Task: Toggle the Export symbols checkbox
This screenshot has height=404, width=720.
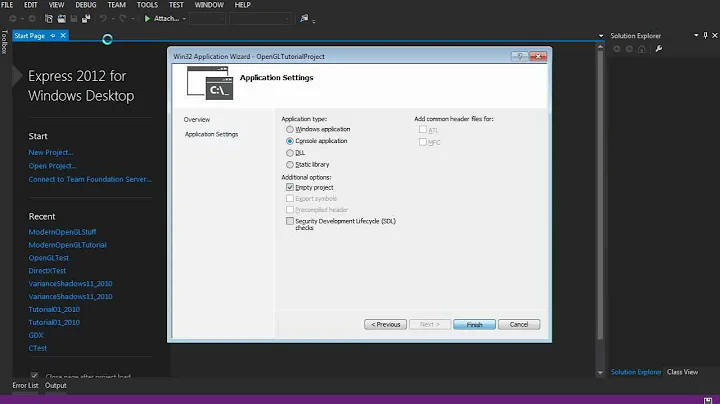Action: 290,198
